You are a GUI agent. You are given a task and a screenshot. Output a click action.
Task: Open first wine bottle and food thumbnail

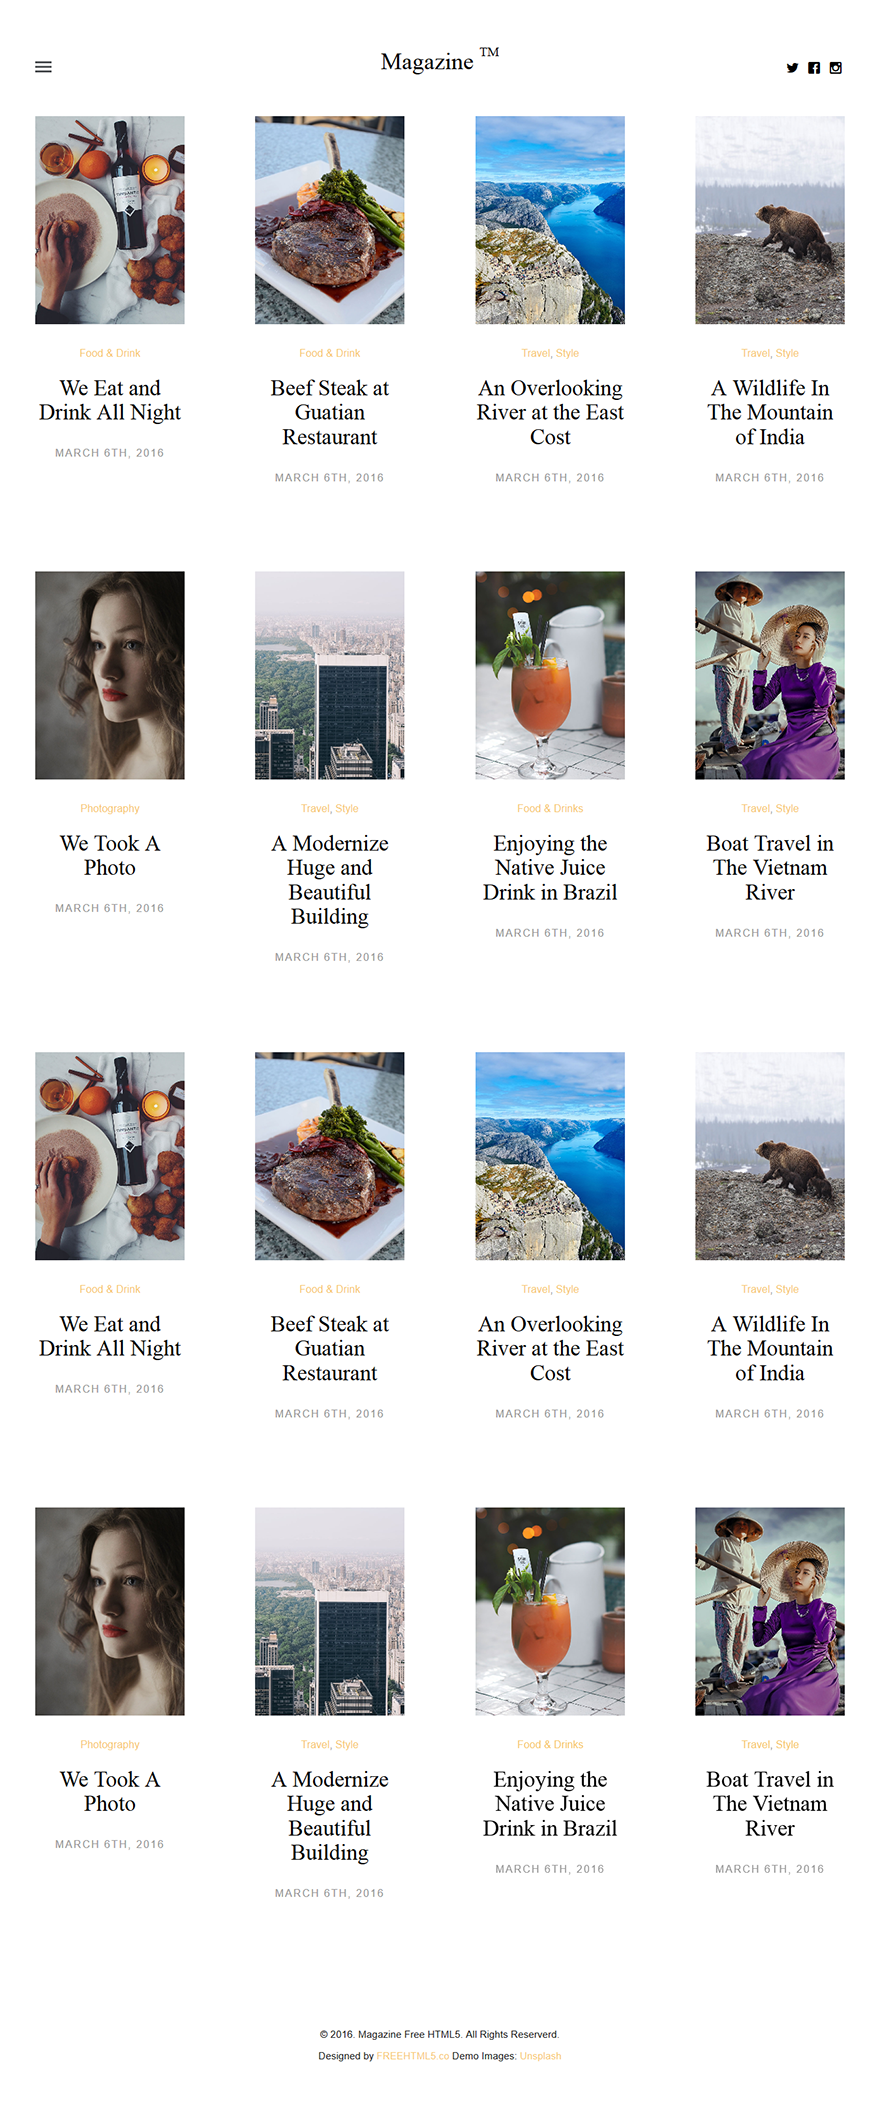click(110, 220)
